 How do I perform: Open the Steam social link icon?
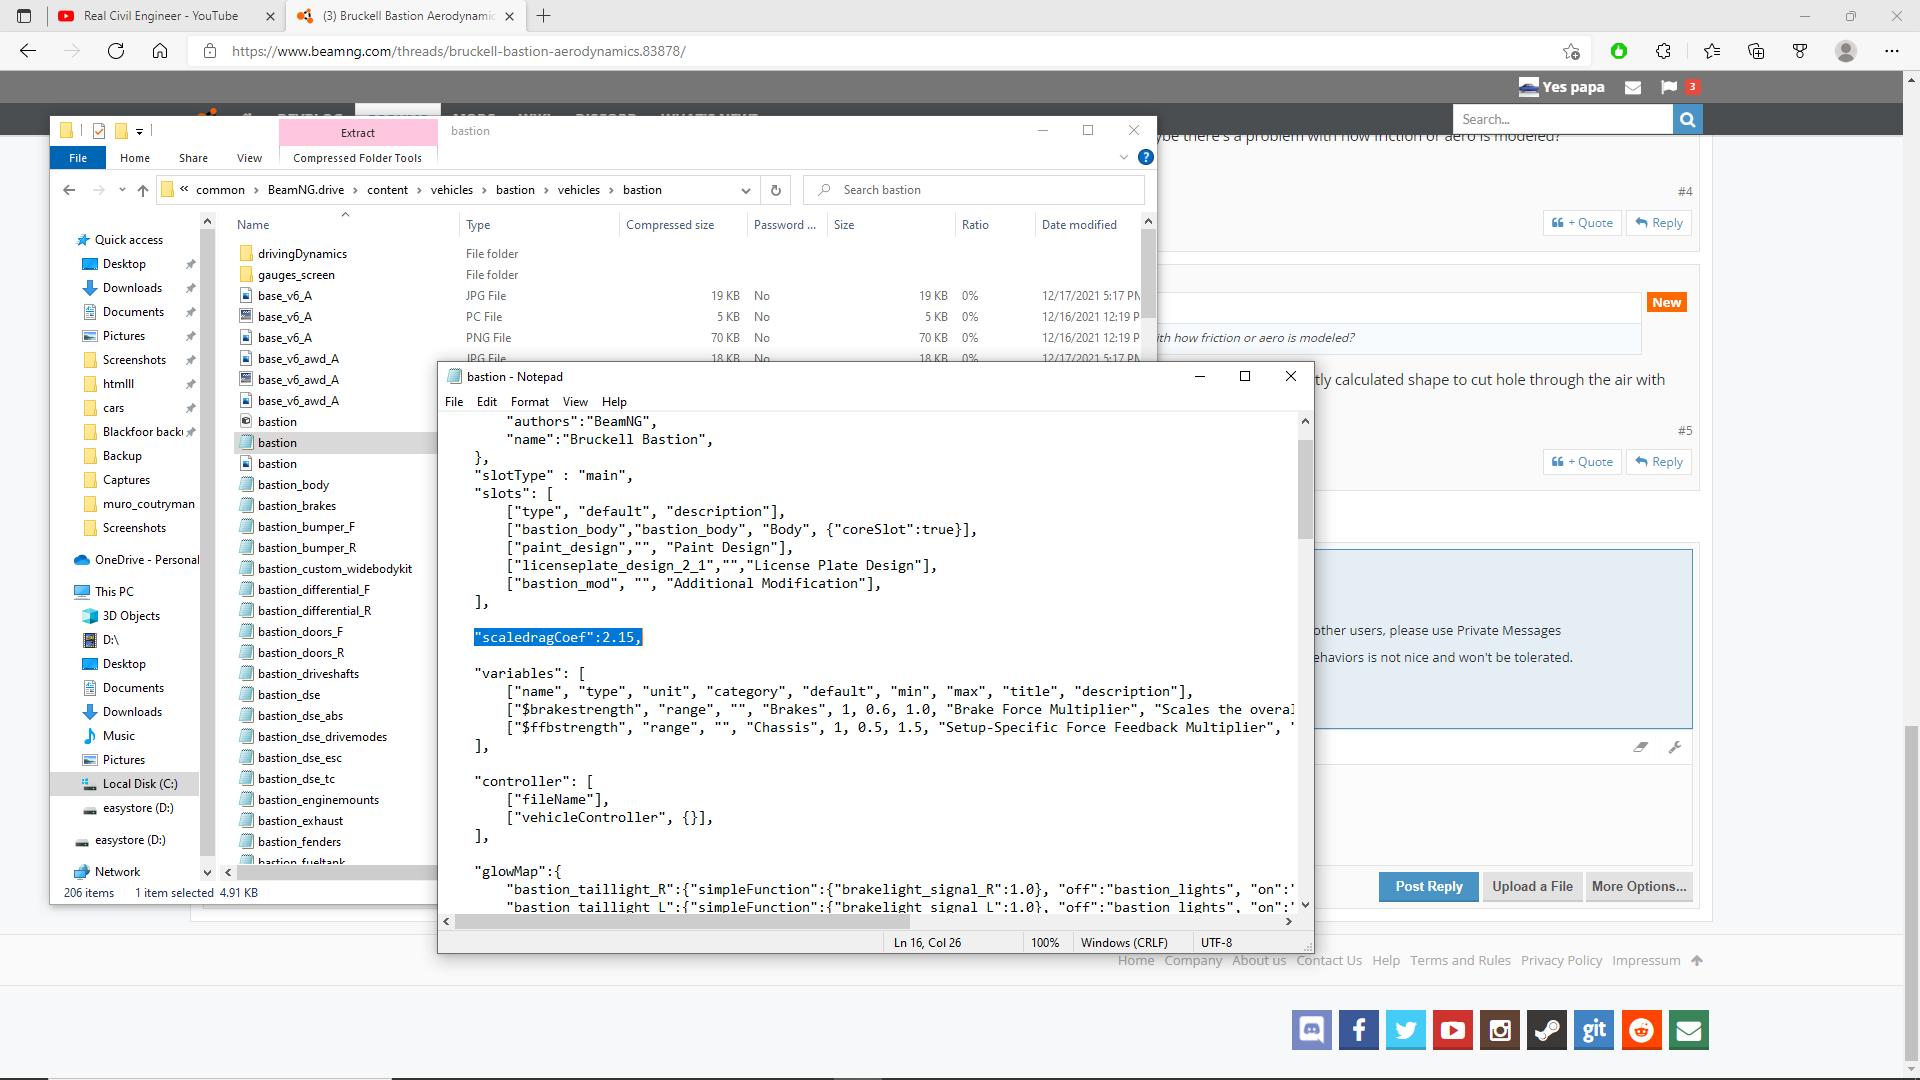(1547, 1030)
